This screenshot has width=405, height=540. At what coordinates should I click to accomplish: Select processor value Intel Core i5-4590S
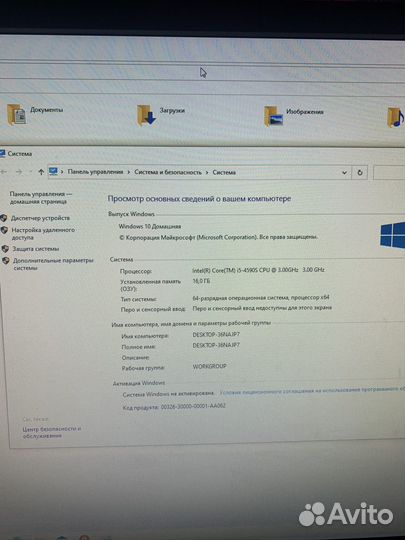click(258, 270)
